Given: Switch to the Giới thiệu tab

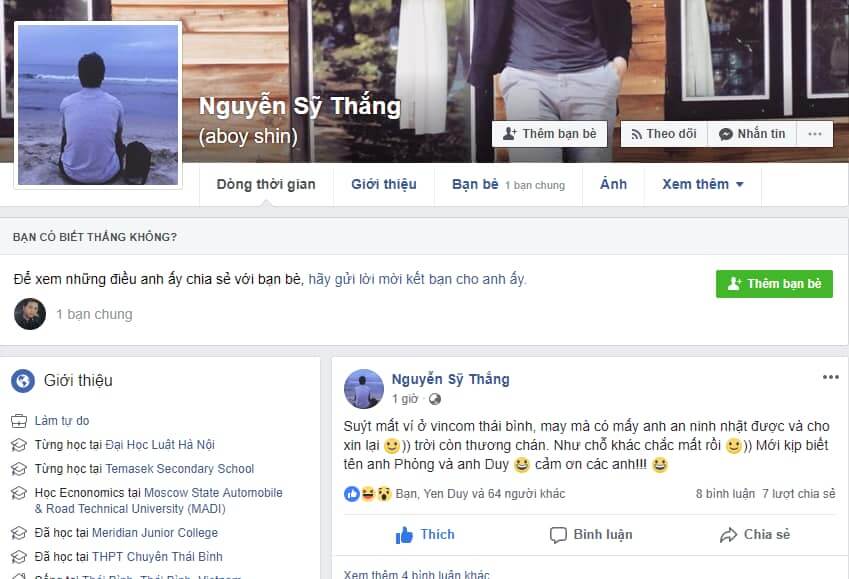Looking at the screenshot, I should pyautogui.click(x=384, y=185).
